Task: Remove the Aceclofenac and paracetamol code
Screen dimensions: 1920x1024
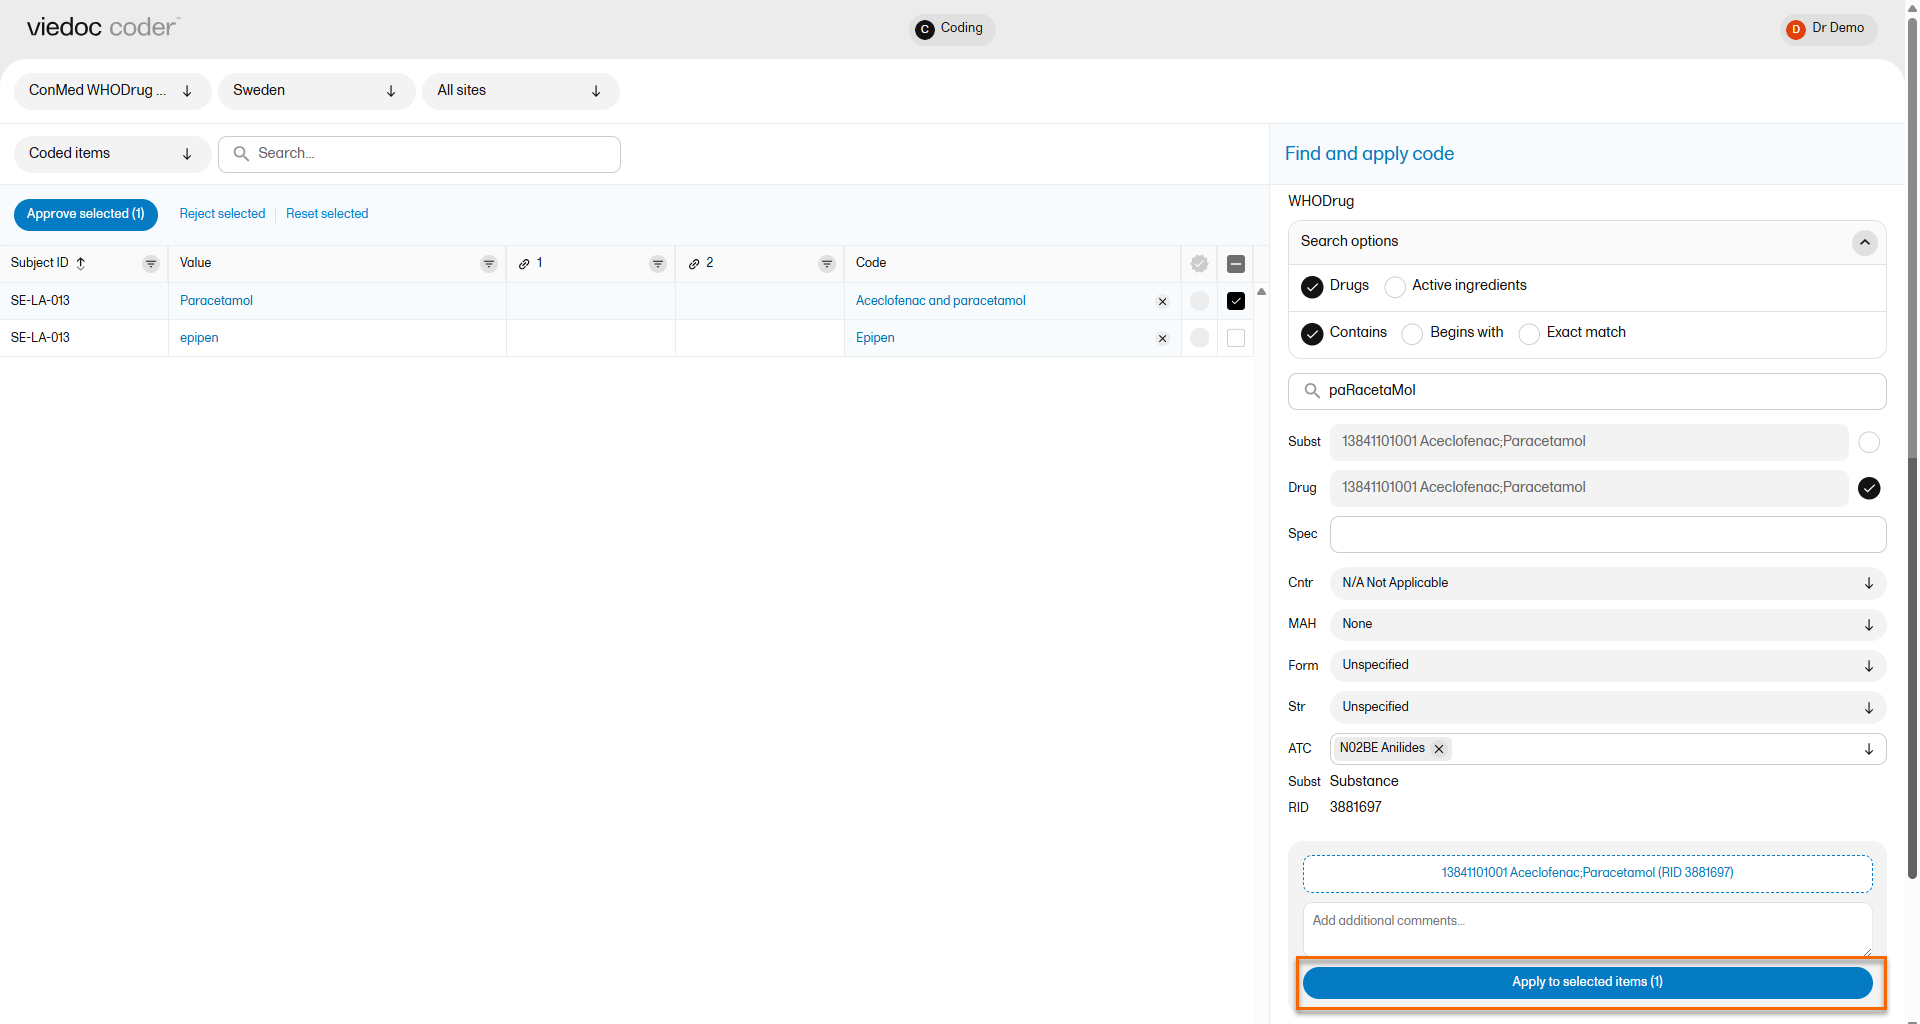Action: [x=1162, y=302]
